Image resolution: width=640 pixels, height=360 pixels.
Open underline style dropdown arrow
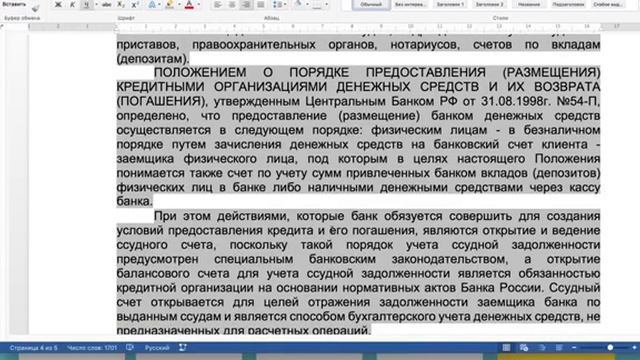point(96,4)
